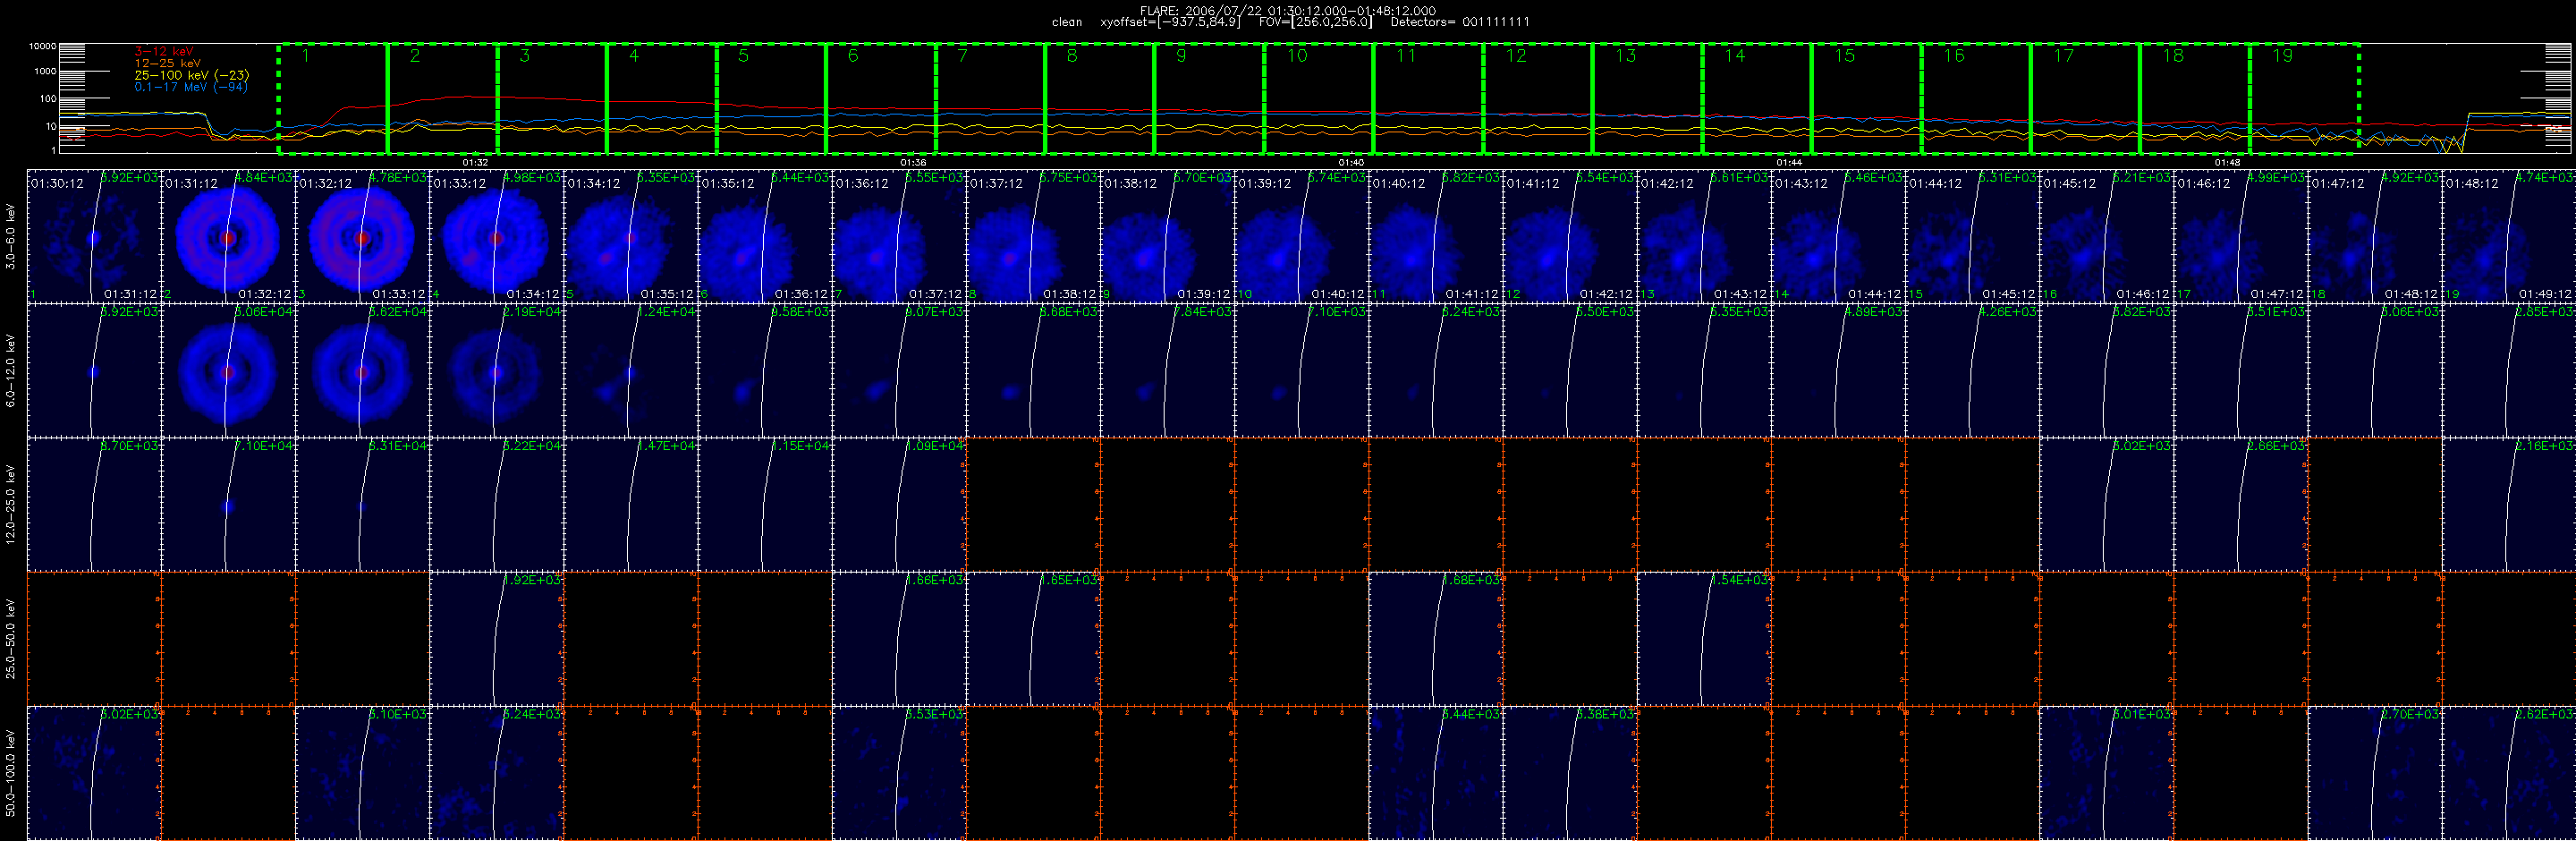Open the 6.0-12.0 keV image peaking 2.19E+04
Image resolution: width=2576 pixels, height=841 pixels.
point(497,370)
